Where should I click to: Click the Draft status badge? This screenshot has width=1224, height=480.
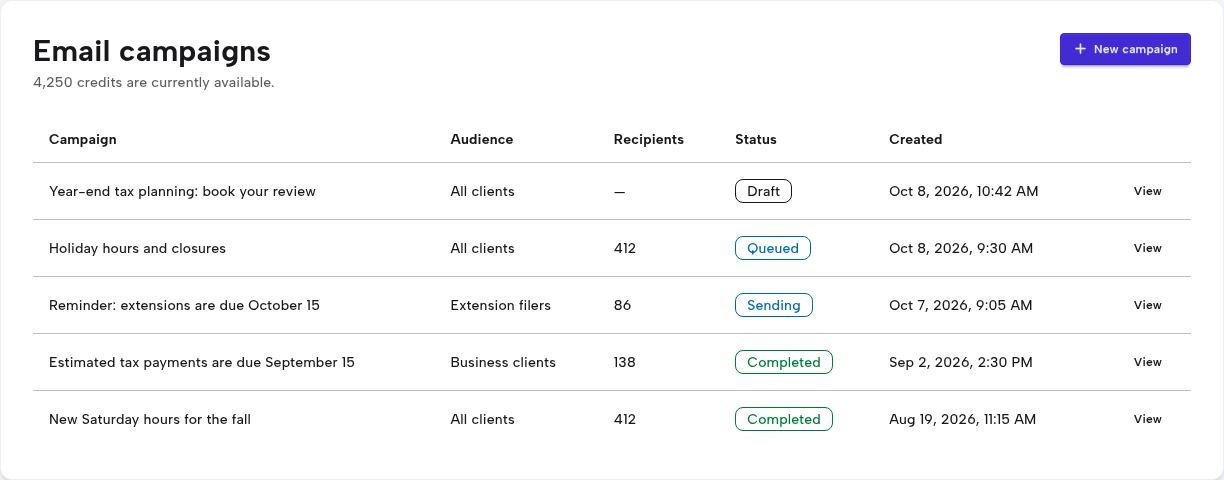(763, 191)
